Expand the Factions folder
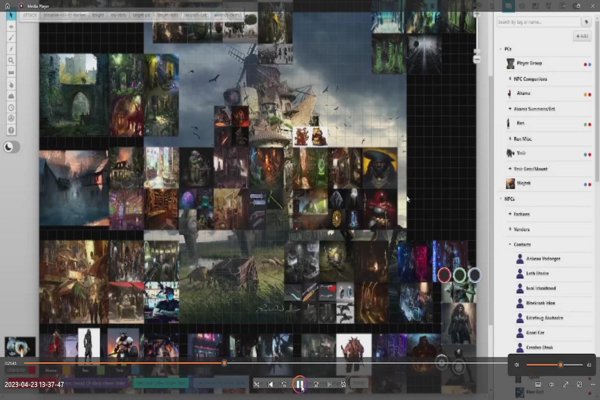Image resolution: width=600 pixels, height=400 pixels. click(x=510, y=214)
